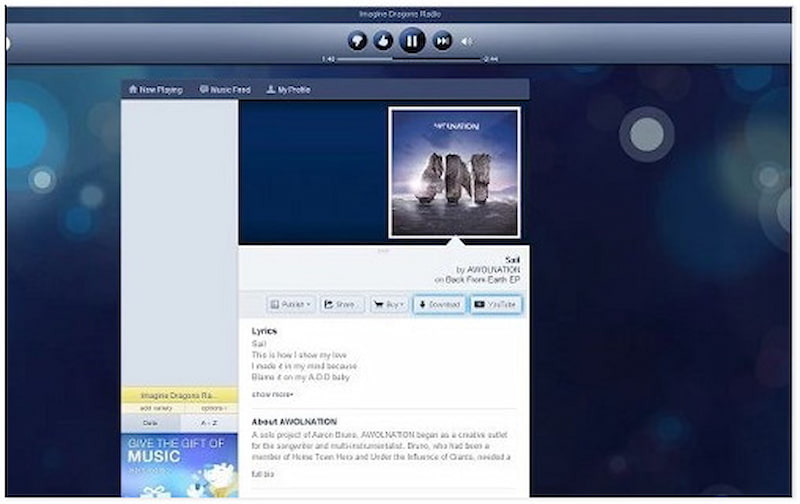Sort stations by A - Z
Screen dimensions: 800x504
pyautogui.click(x=209, y=423)
